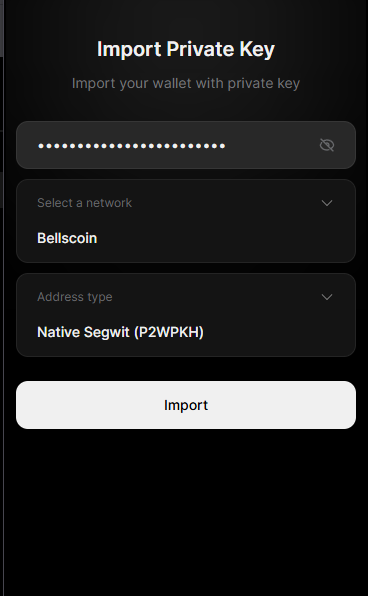Submit the private key with Import
368x596 pixels.
(186, 405)
